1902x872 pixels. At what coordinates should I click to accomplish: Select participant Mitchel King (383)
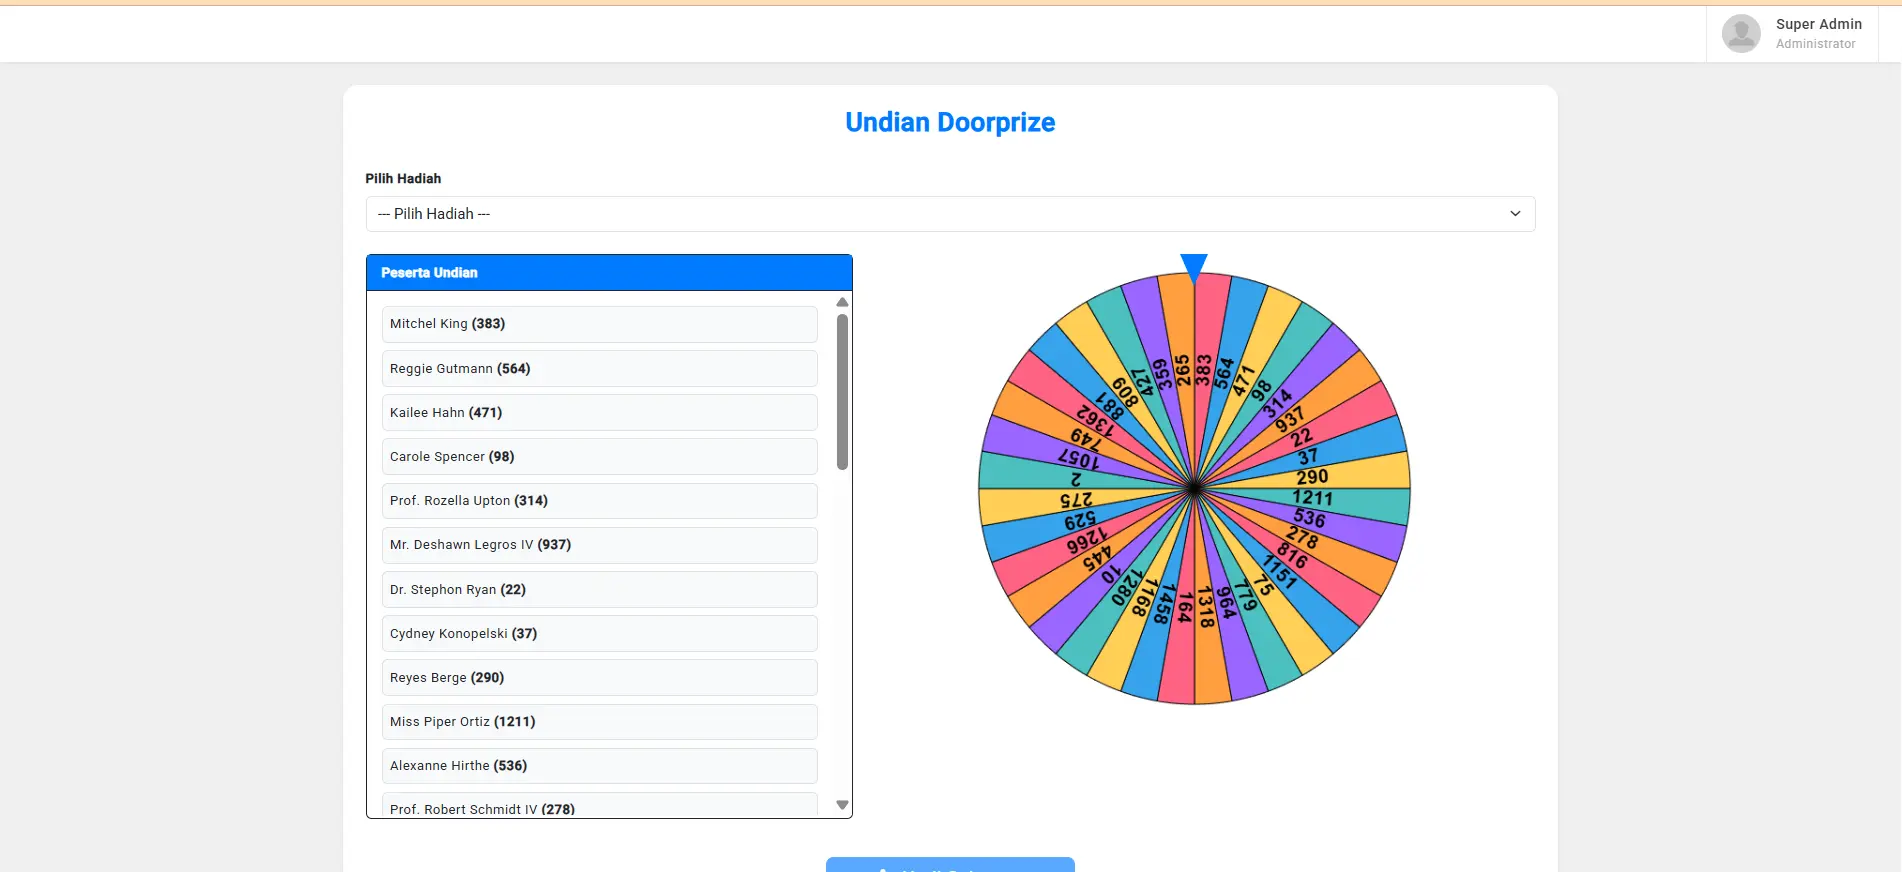point(599,324)
